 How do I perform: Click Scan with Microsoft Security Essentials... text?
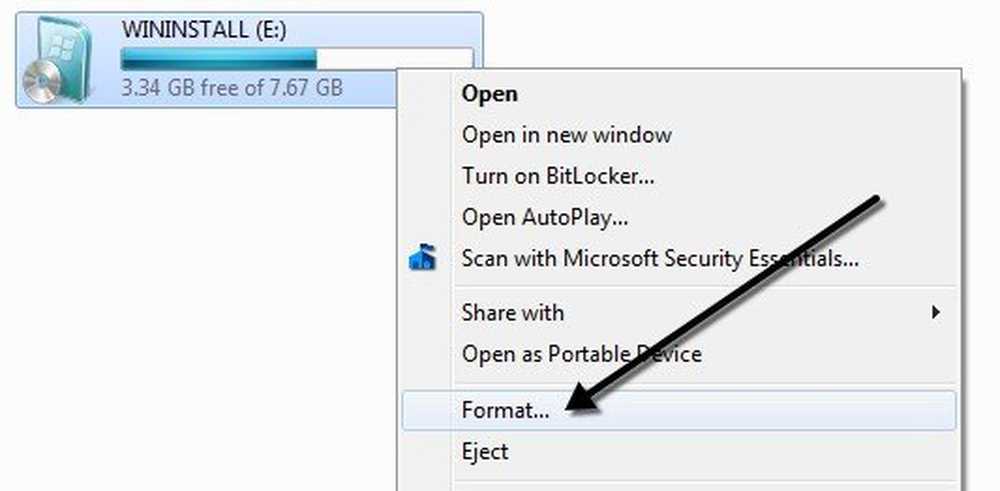pyautogui.click(x=659, y=258)
